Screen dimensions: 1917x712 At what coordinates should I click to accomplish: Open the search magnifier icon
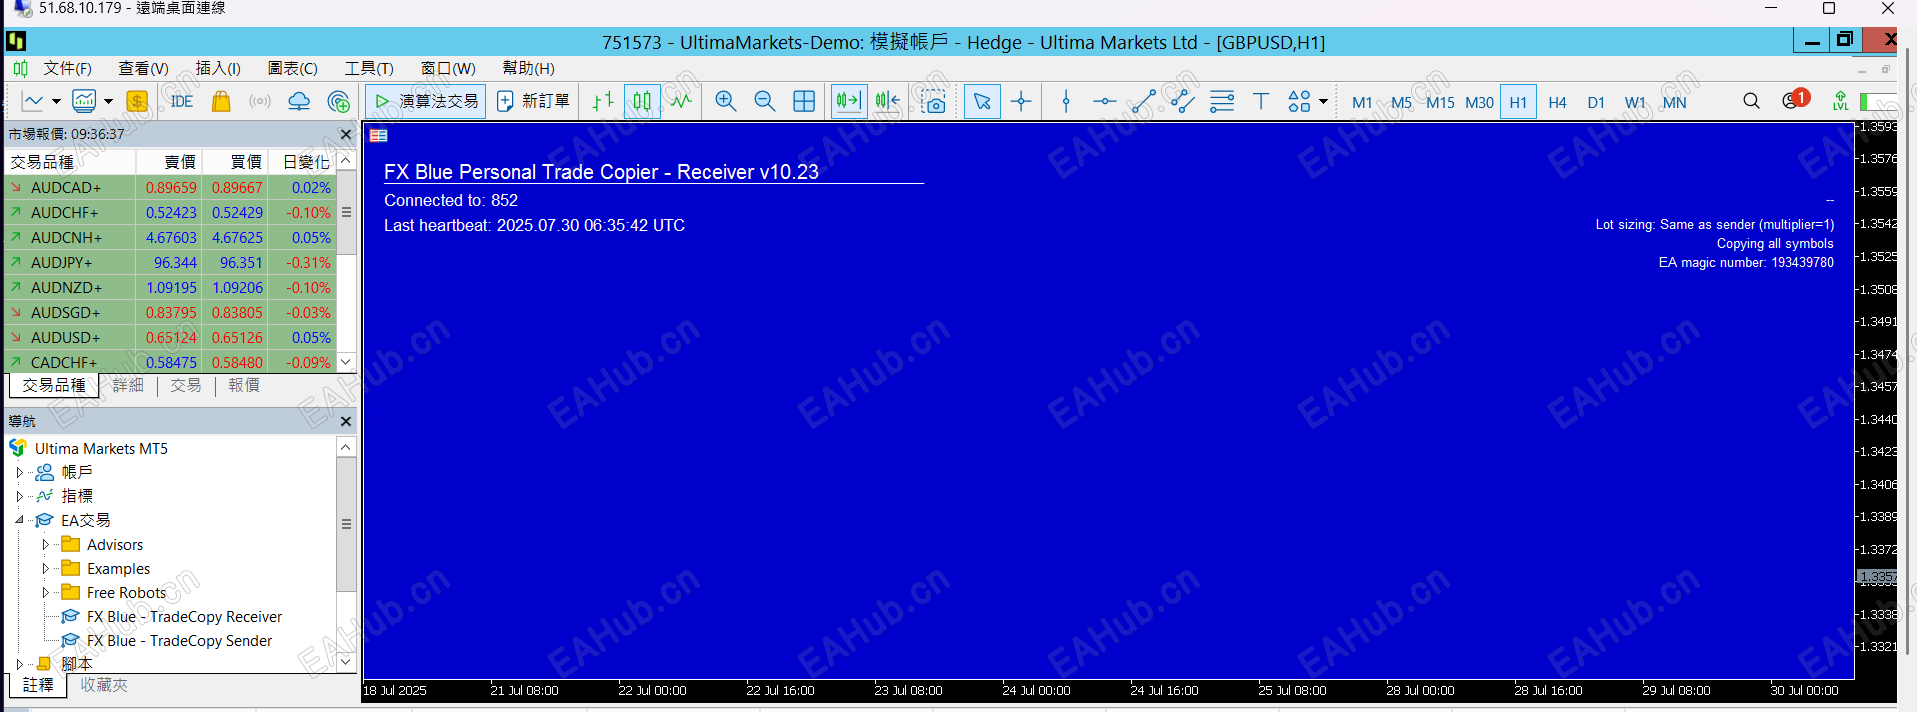[x=1751, y=101]
